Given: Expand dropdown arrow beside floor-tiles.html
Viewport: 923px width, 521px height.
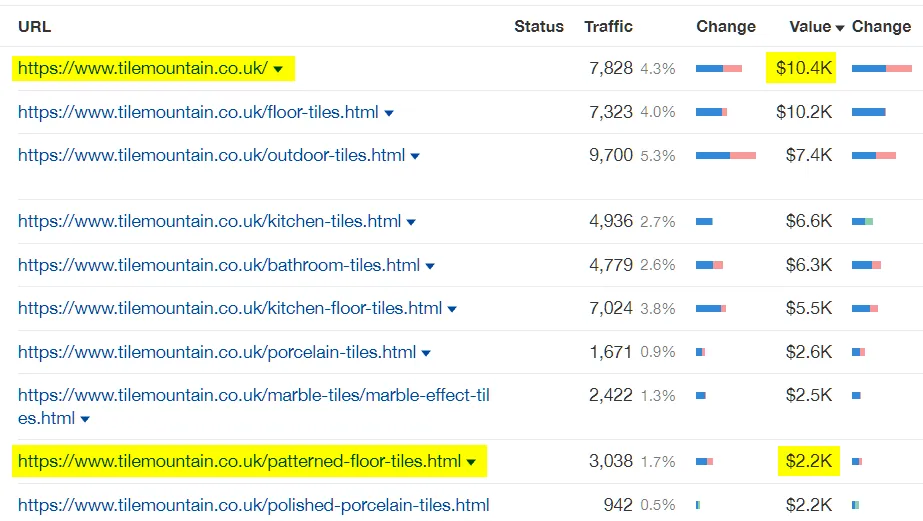Looking at the screenshot, I should click(389, 113).
